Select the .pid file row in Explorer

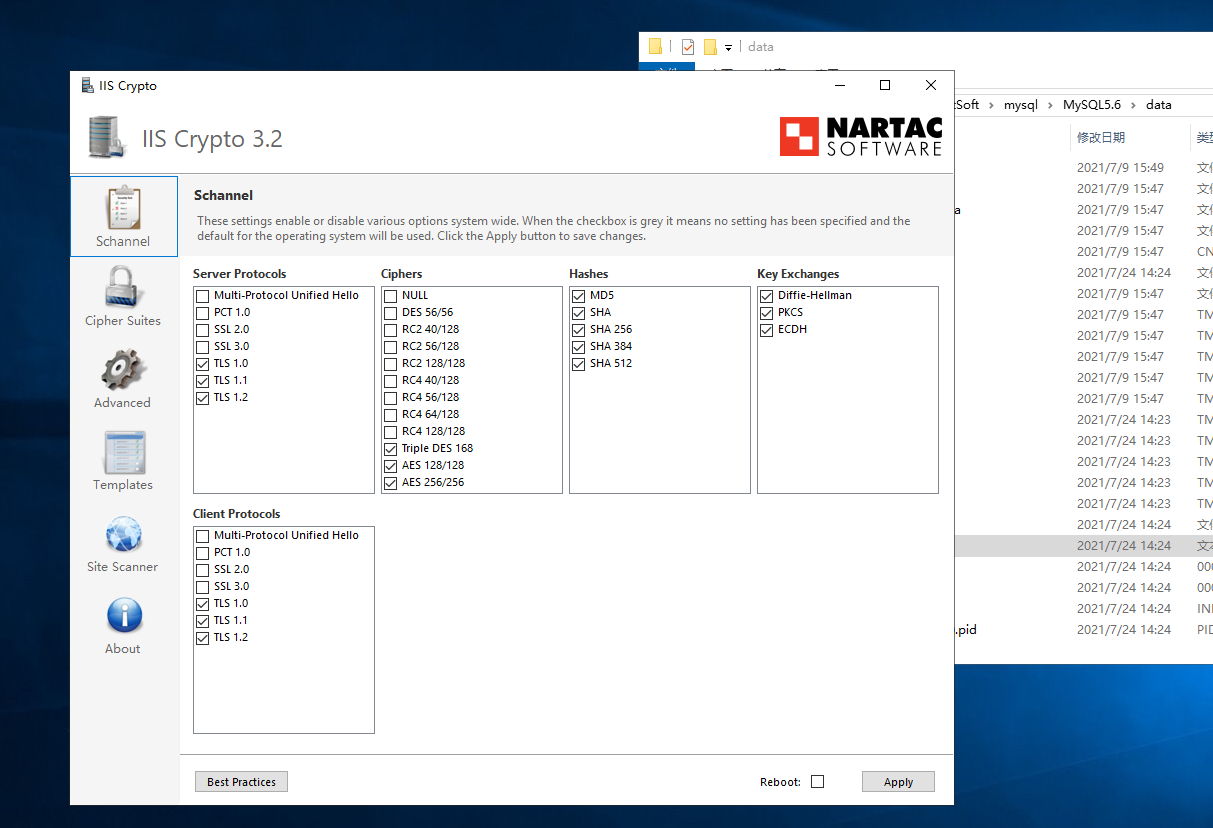point(1083,630)
